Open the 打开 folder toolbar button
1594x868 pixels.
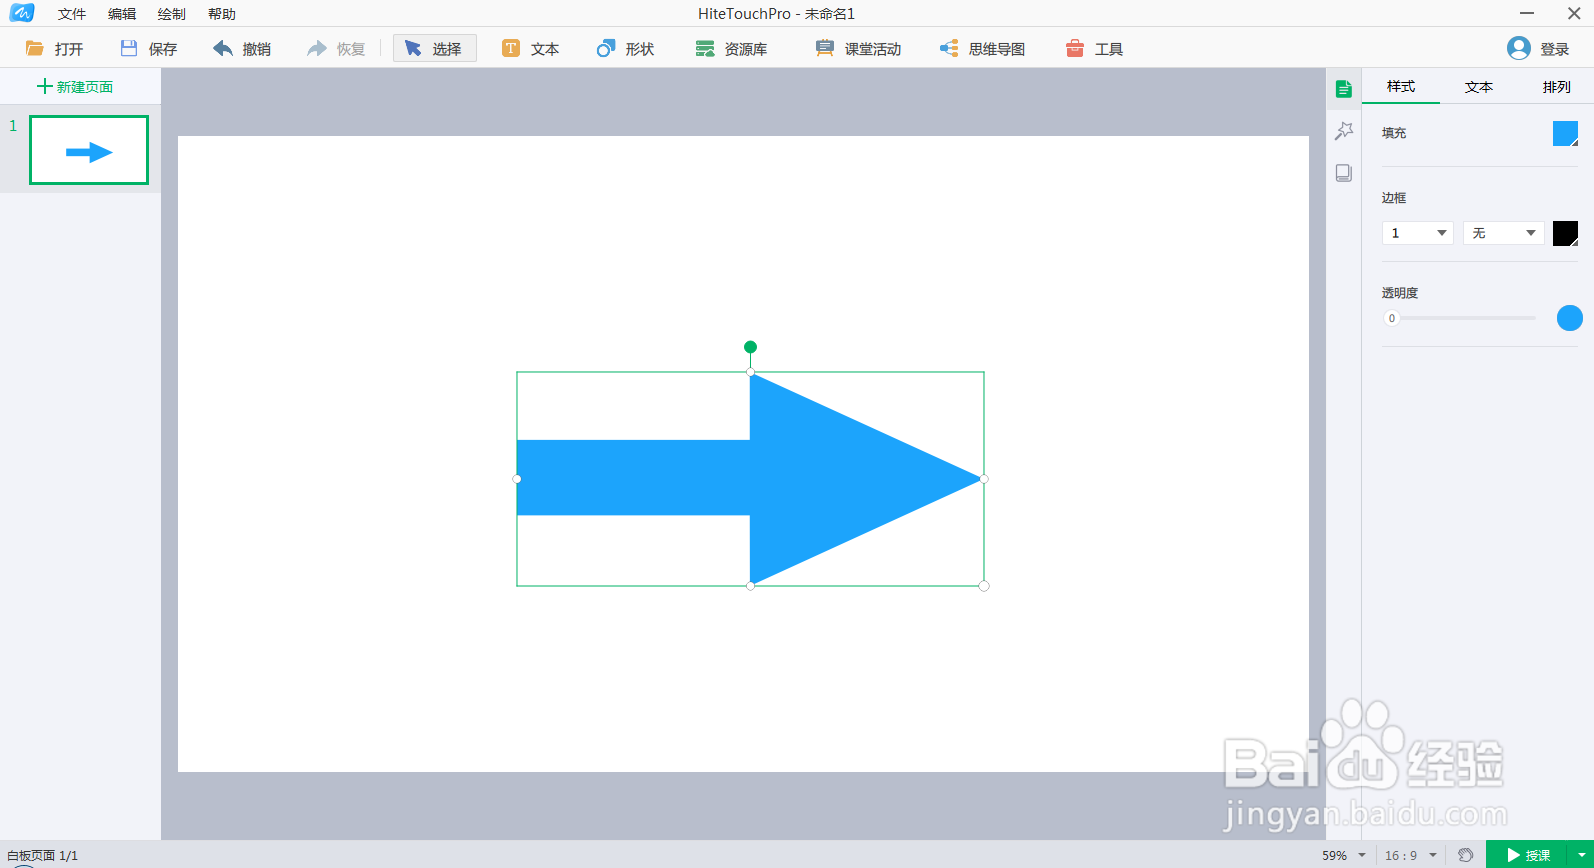pos(55,49)
